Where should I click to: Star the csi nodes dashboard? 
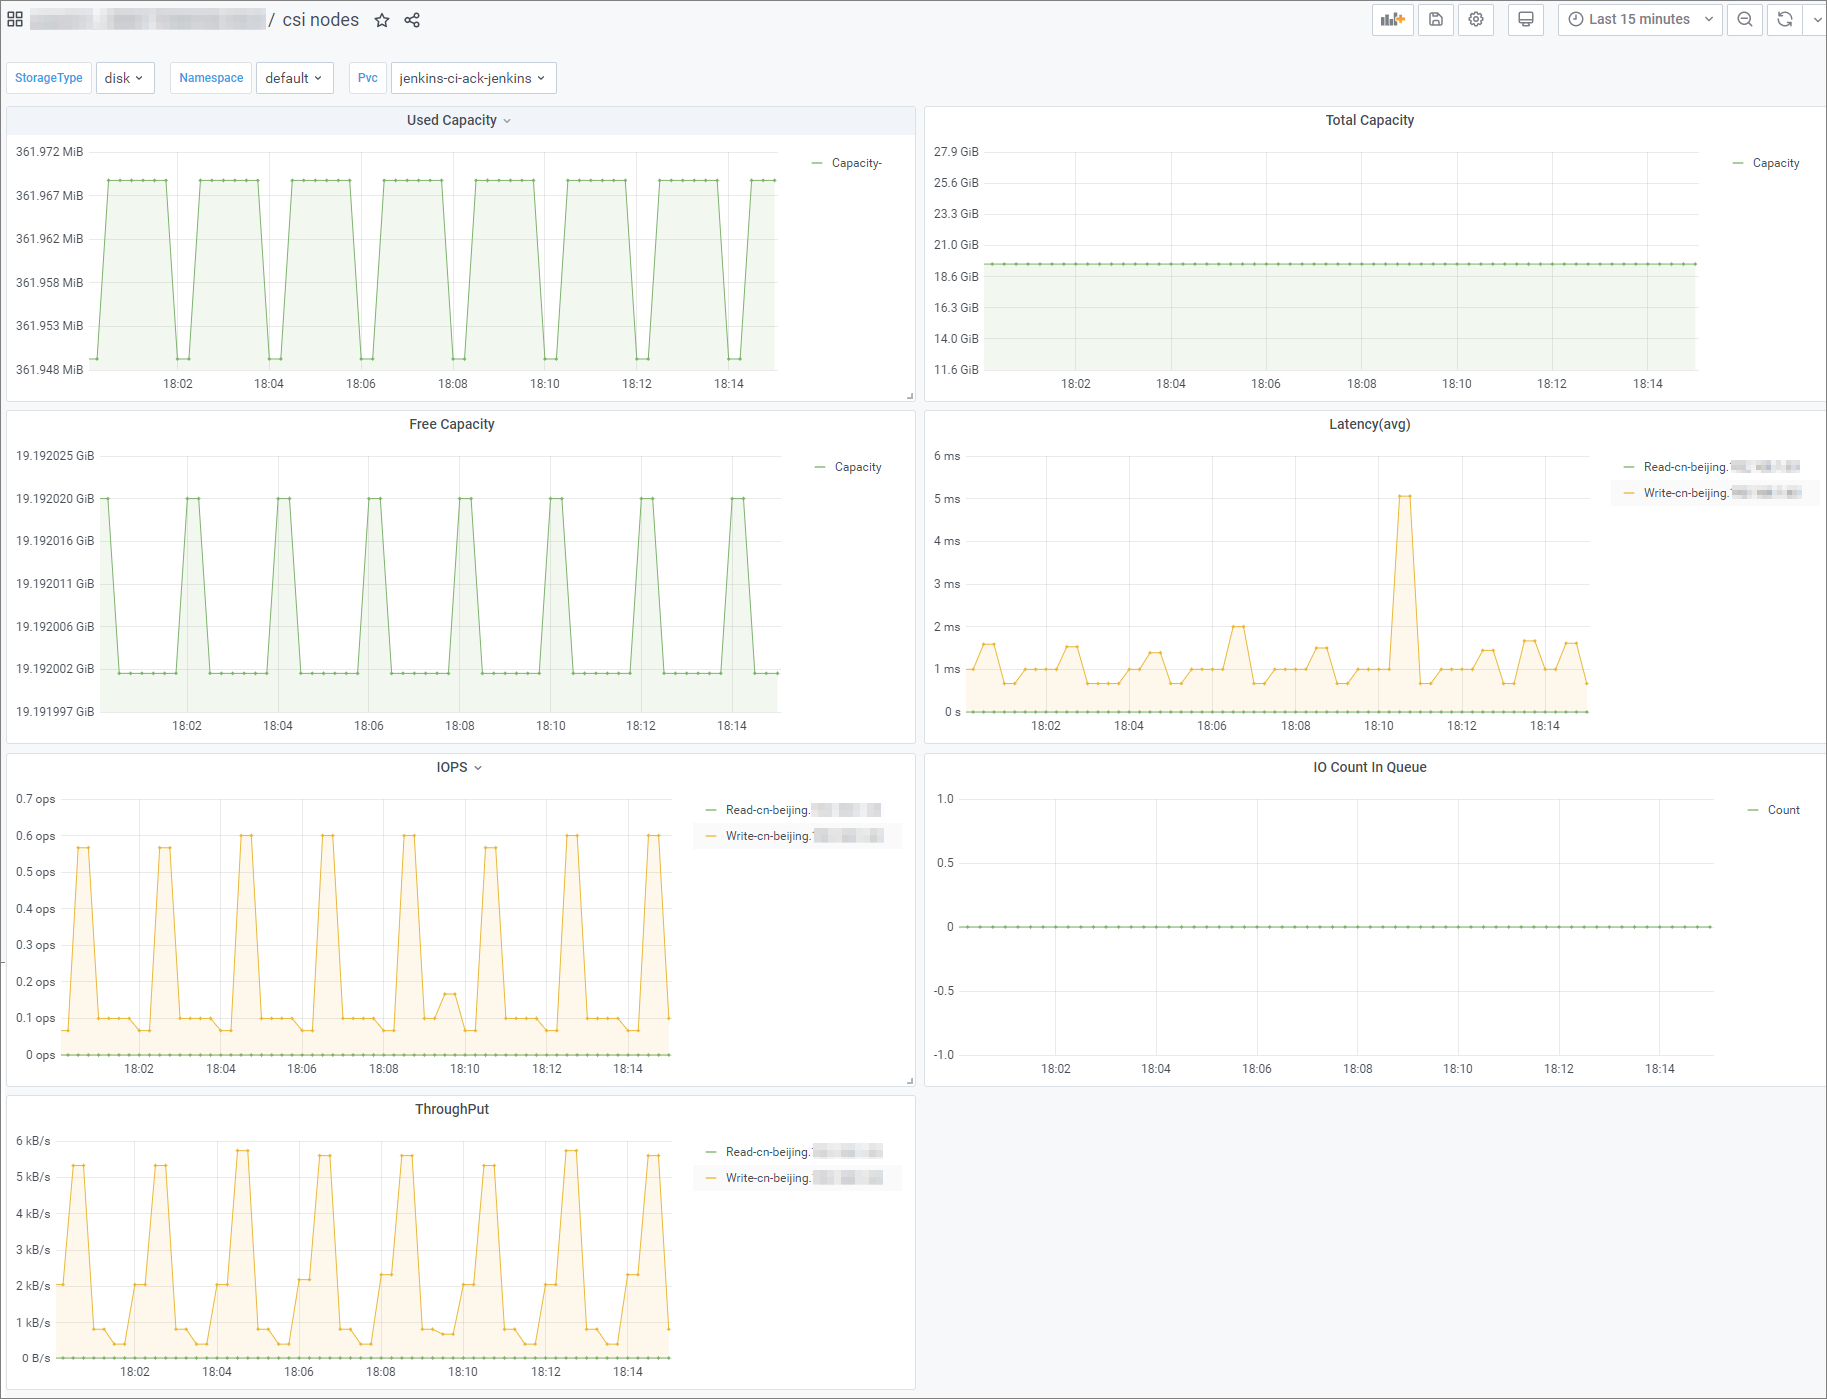[x=382, y=20]
